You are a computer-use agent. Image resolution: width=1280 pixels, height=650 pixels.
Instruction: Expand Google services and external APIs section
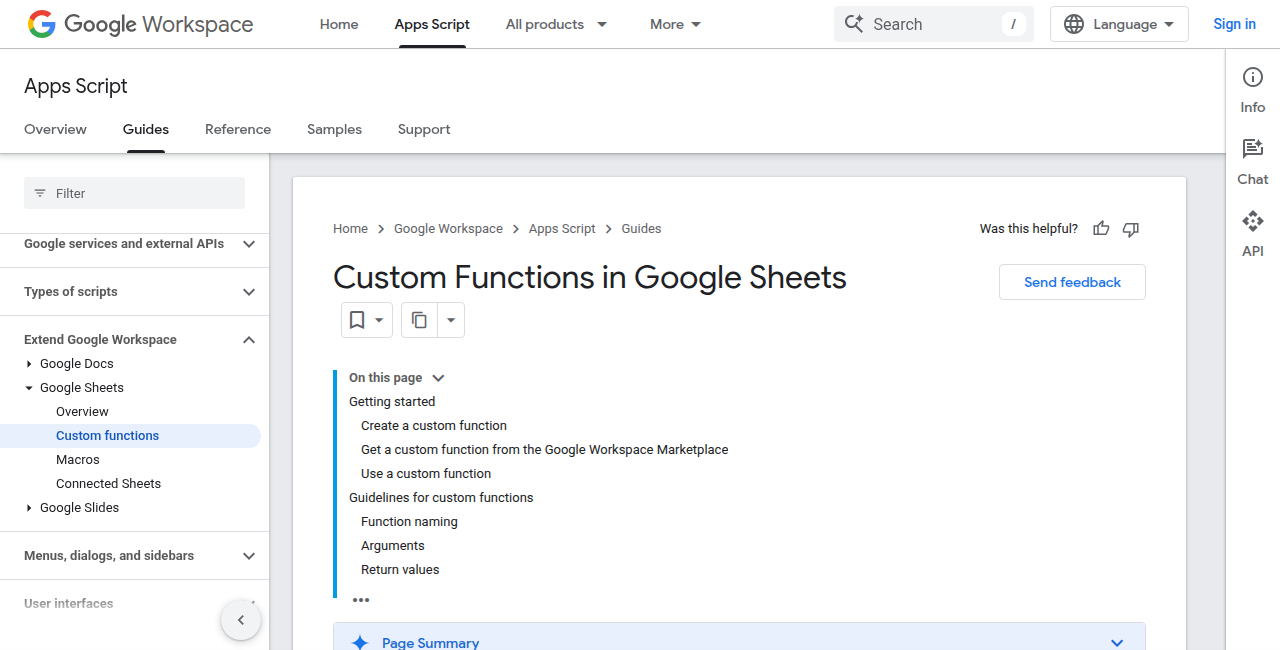pos(249,243)
